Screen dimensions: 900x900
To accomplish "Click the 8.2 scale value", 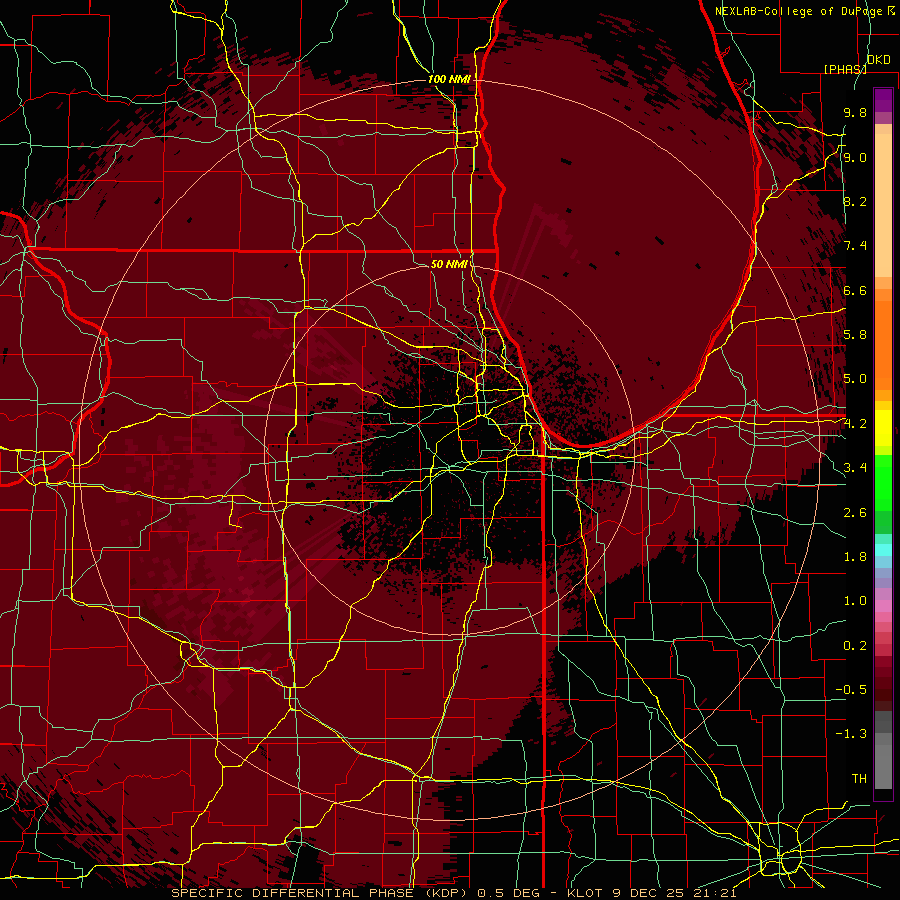I will tap(855, 201).
